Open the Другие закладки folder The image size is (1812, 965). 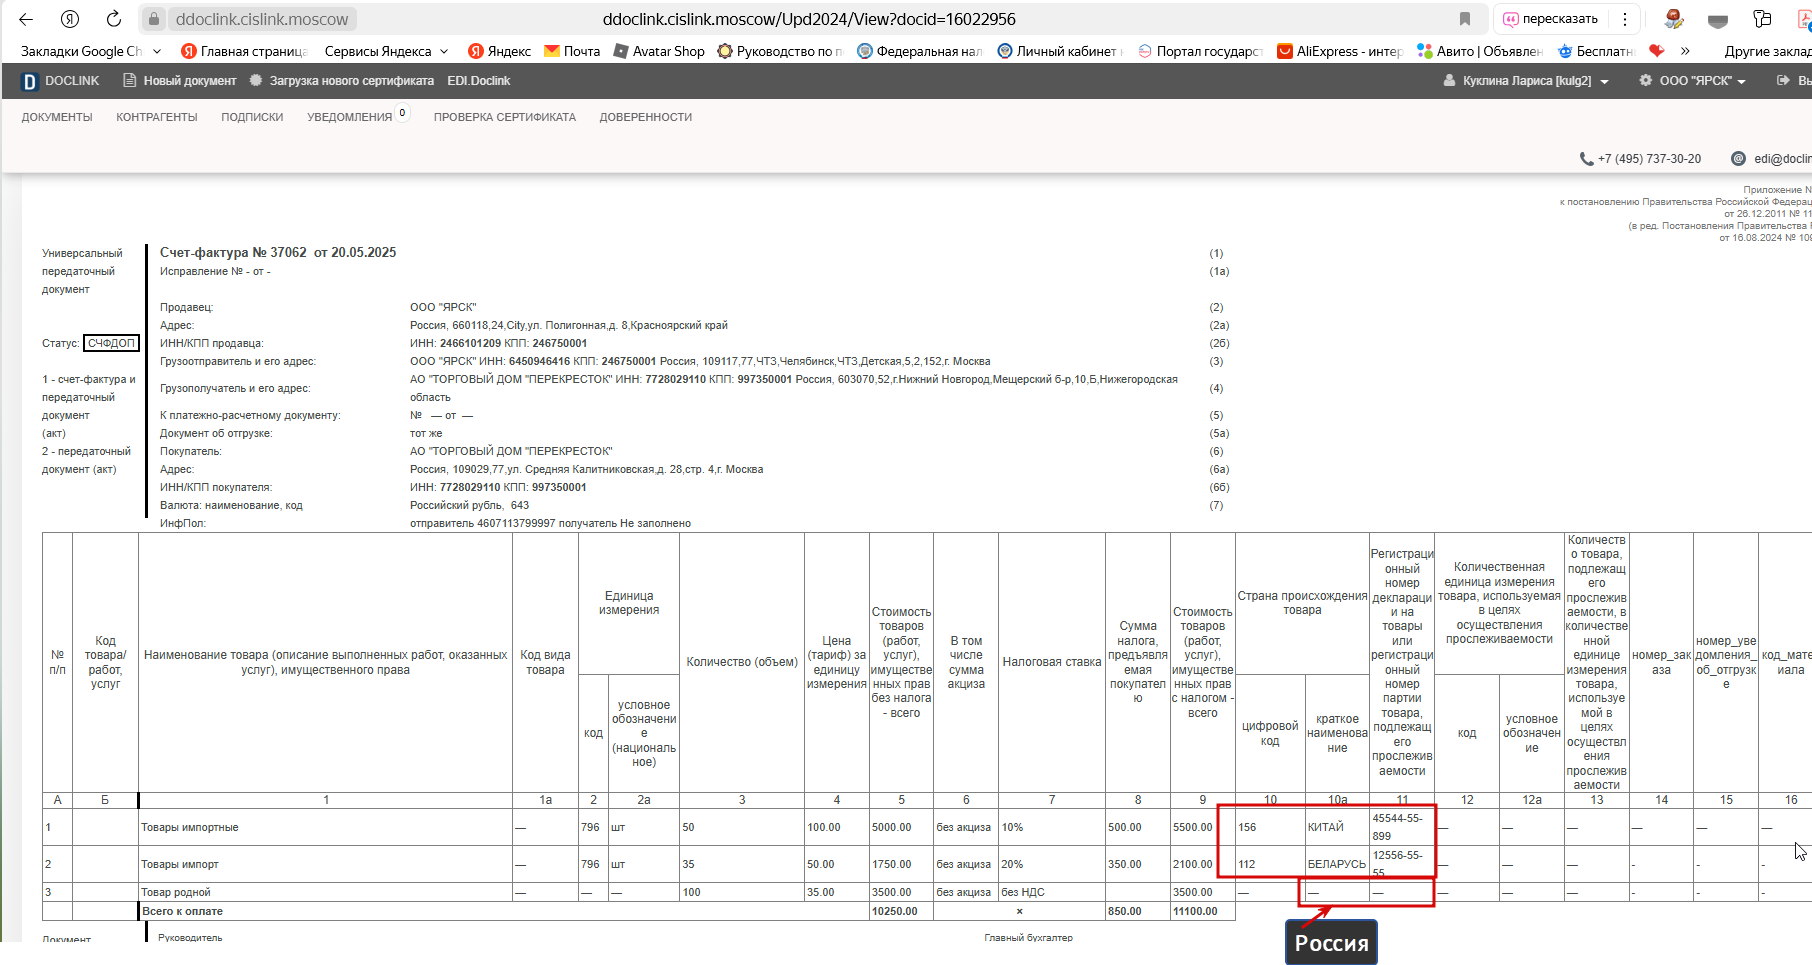[1766, 51]
